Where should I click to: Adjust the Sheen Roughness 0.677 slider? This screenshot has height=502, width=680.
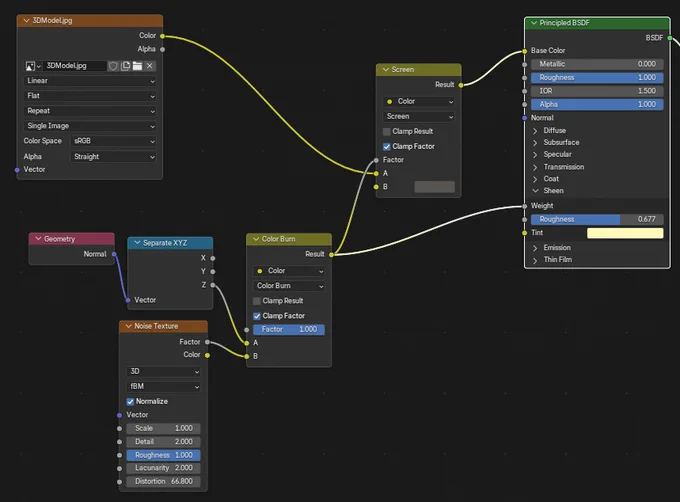click(x=597, y=219)
